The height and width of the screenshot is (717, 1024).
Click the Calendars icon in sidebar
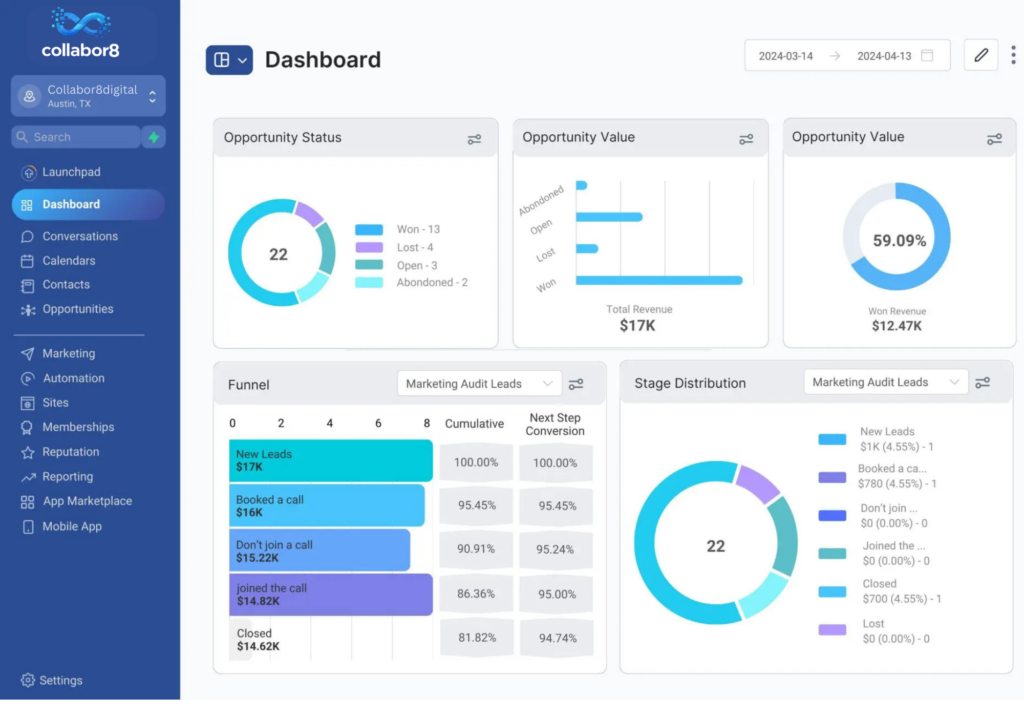27,261
